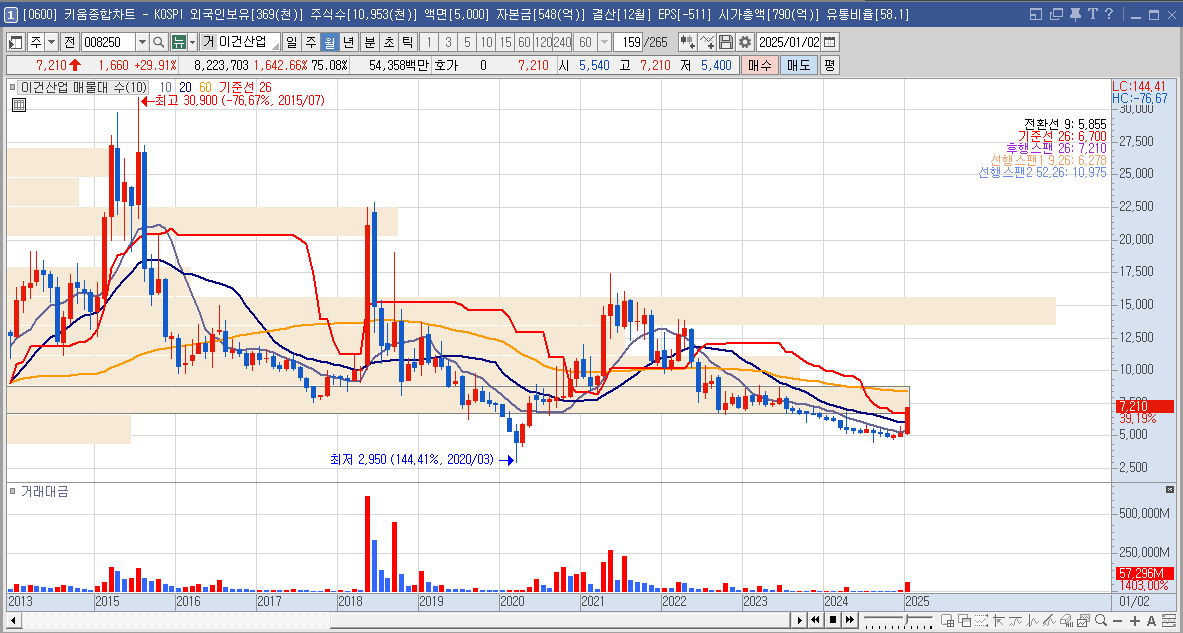Click the bottom toolbar letter A icon
Image resolution: width=1183 pixels, height=633 pixels.
1152,621
